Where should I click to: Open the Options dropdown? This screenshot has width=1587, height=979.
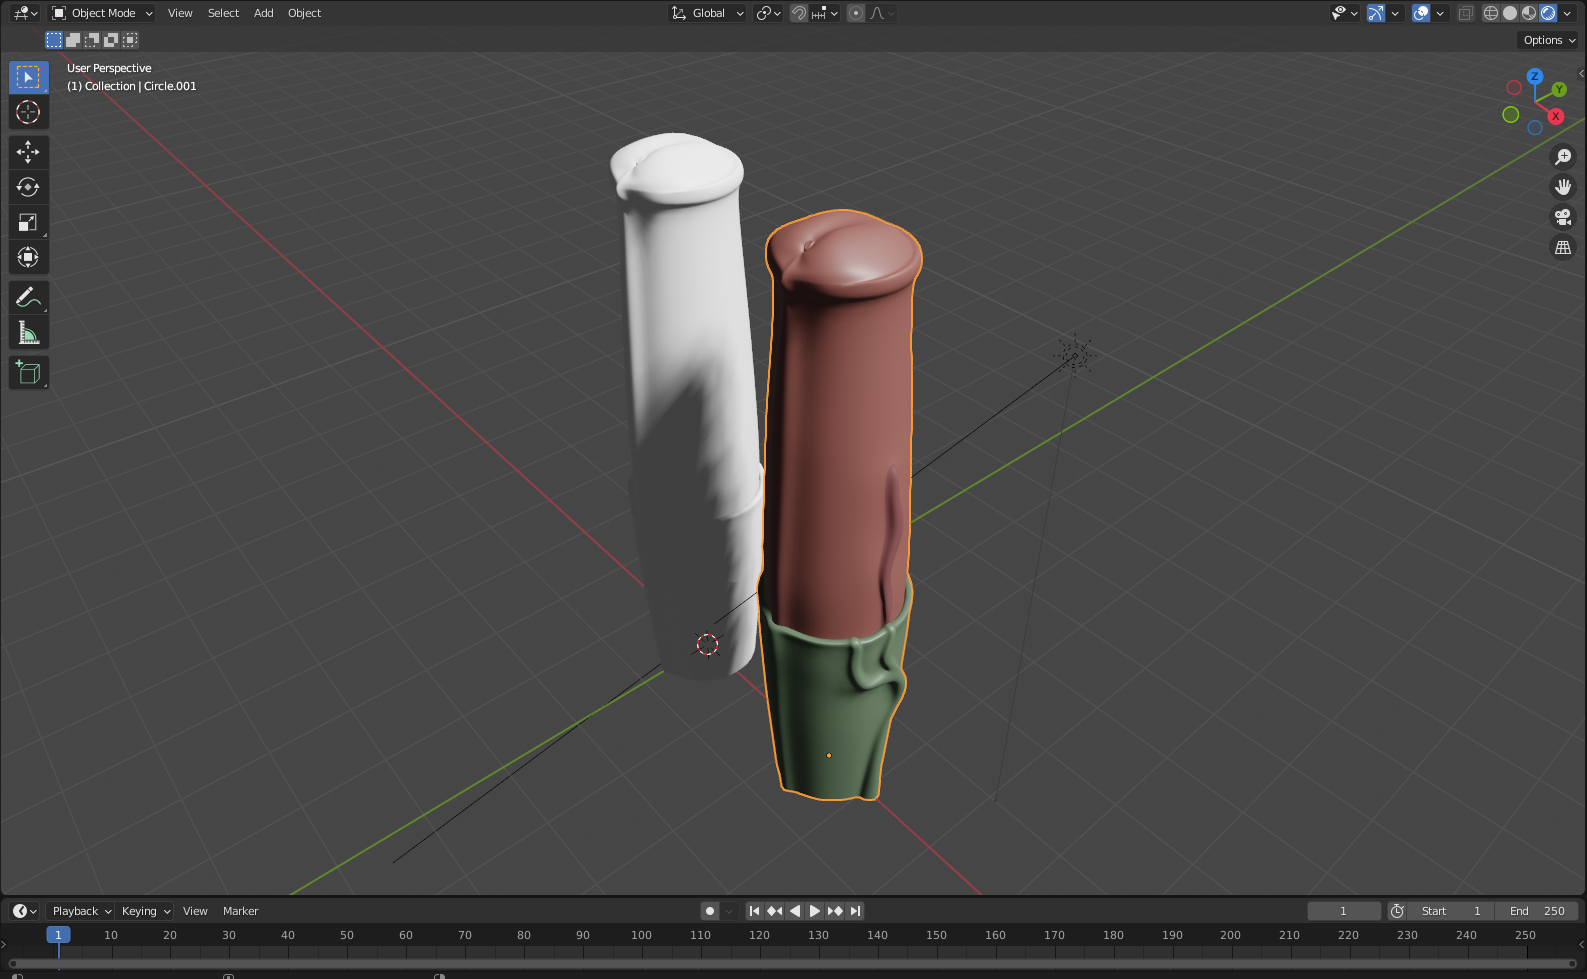pyautogui.click(x=1549, y=40)
